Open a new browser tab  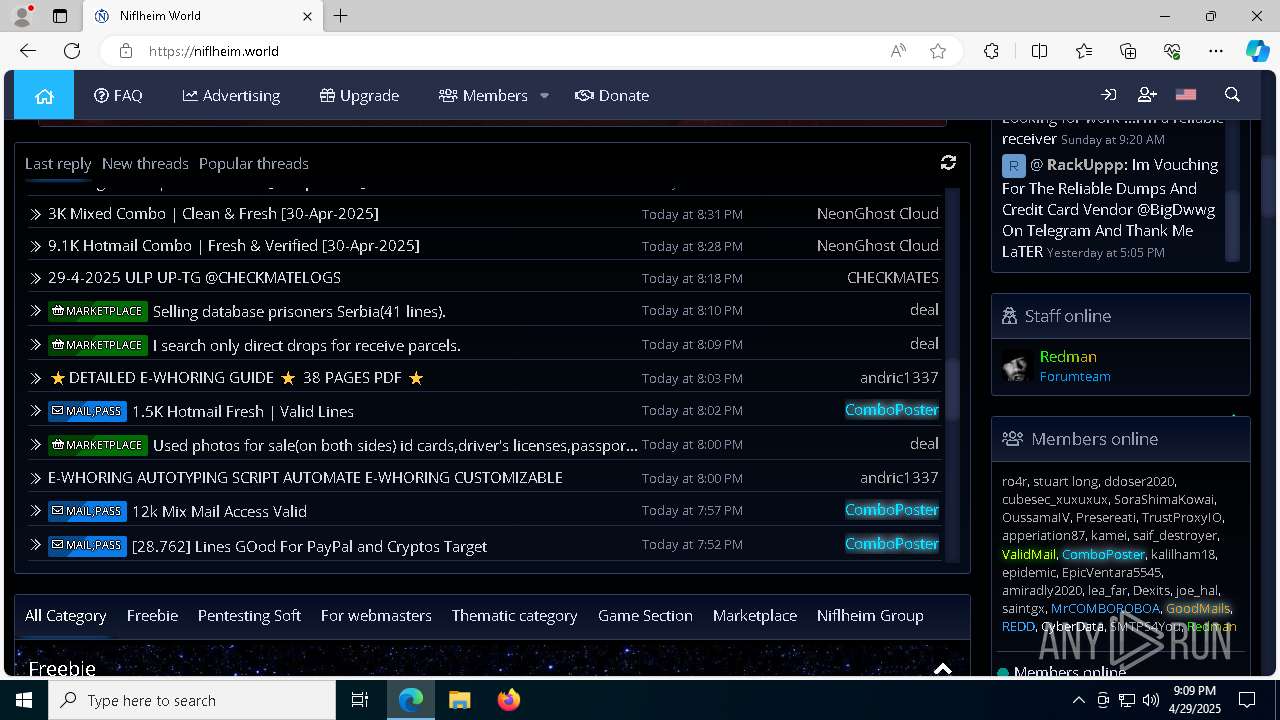coord(341,16)
